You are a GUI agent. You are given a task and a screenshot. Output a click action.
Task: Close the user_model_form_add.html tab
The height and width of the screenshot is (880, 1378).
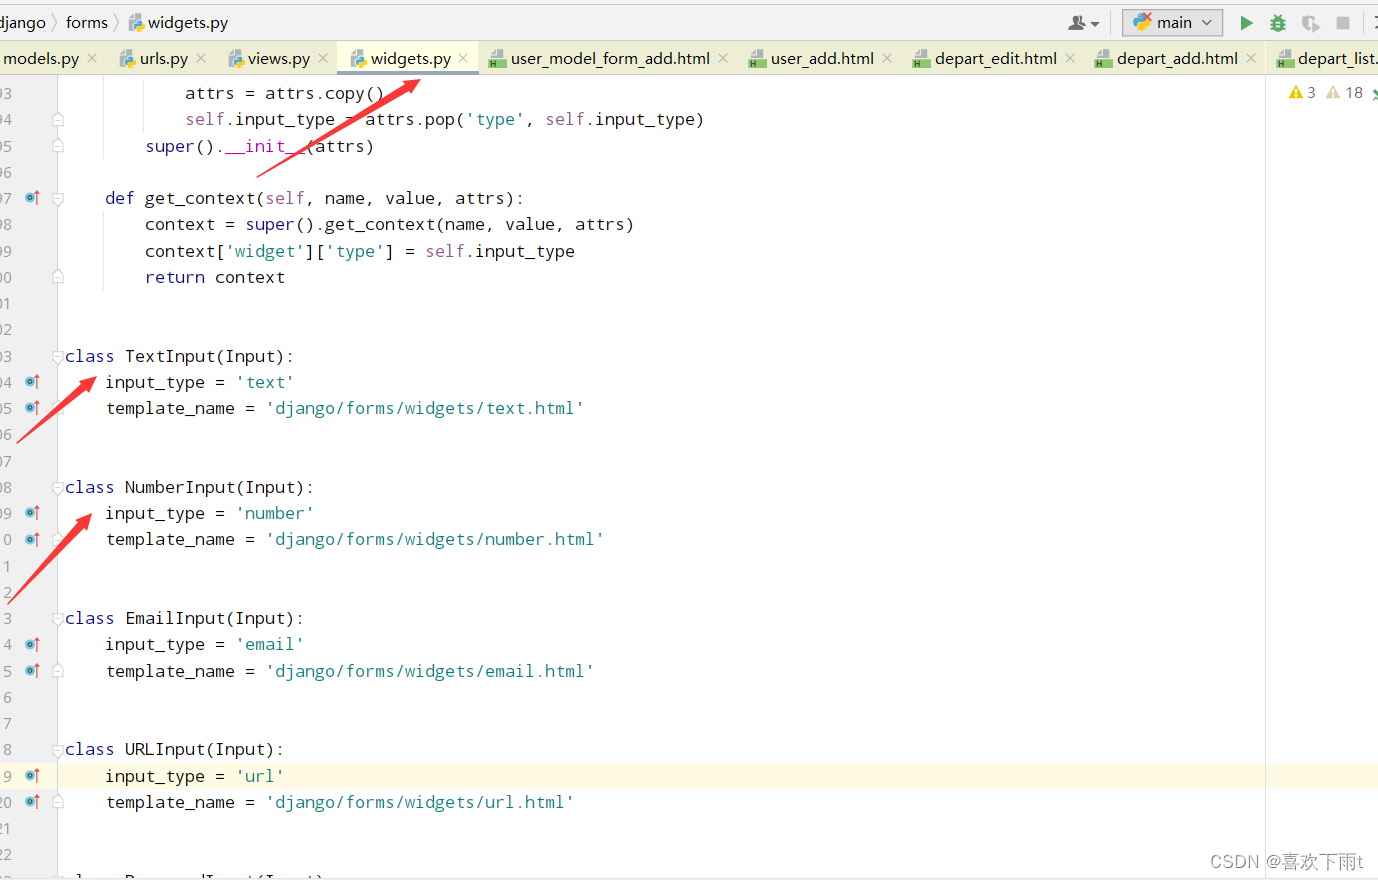pyautogui.click(x=723, y=58)
